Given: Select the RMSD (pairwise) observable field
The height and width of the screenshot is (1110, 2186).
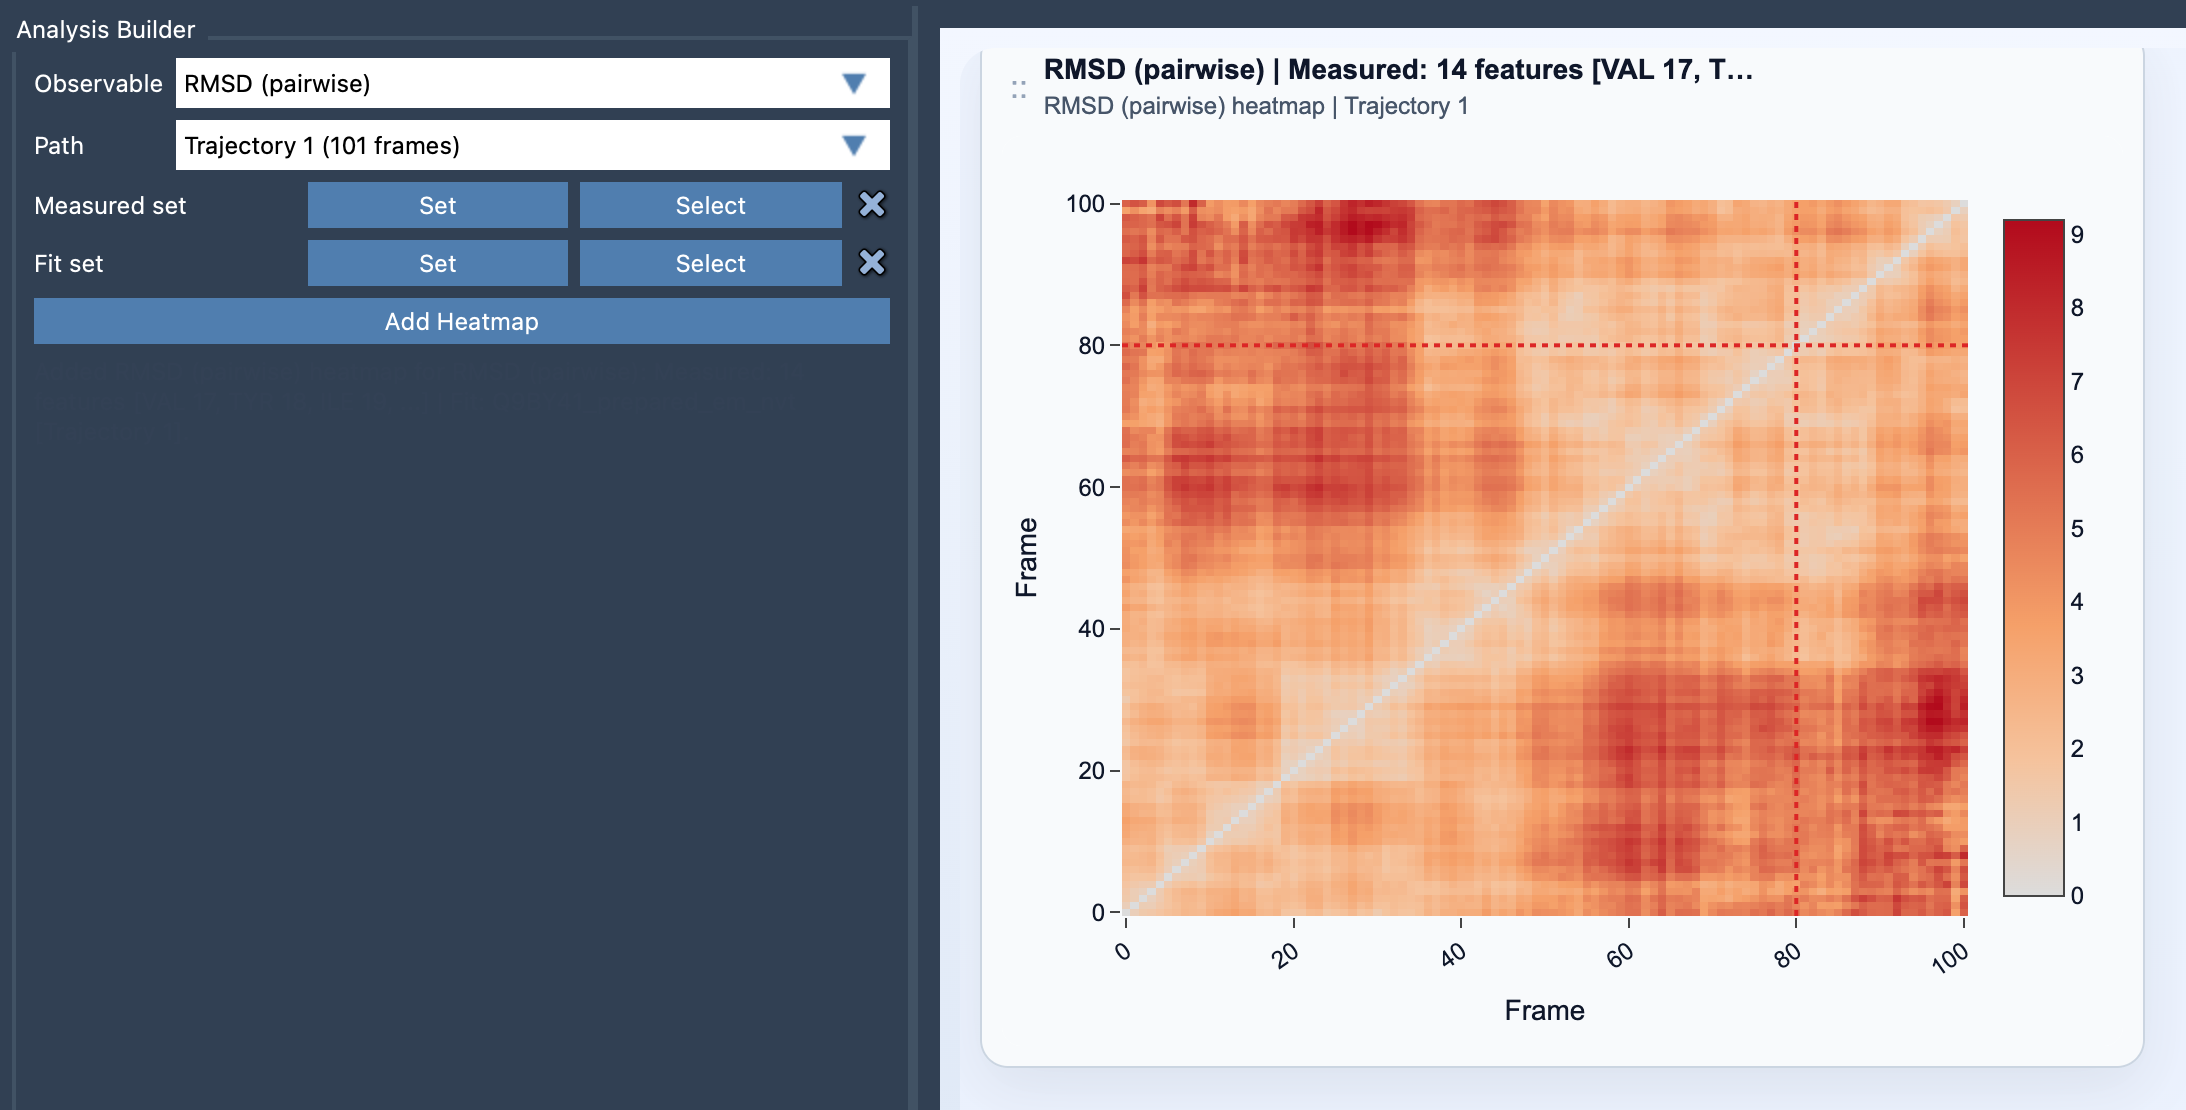Looking at the screenshot, I should 450,84.
